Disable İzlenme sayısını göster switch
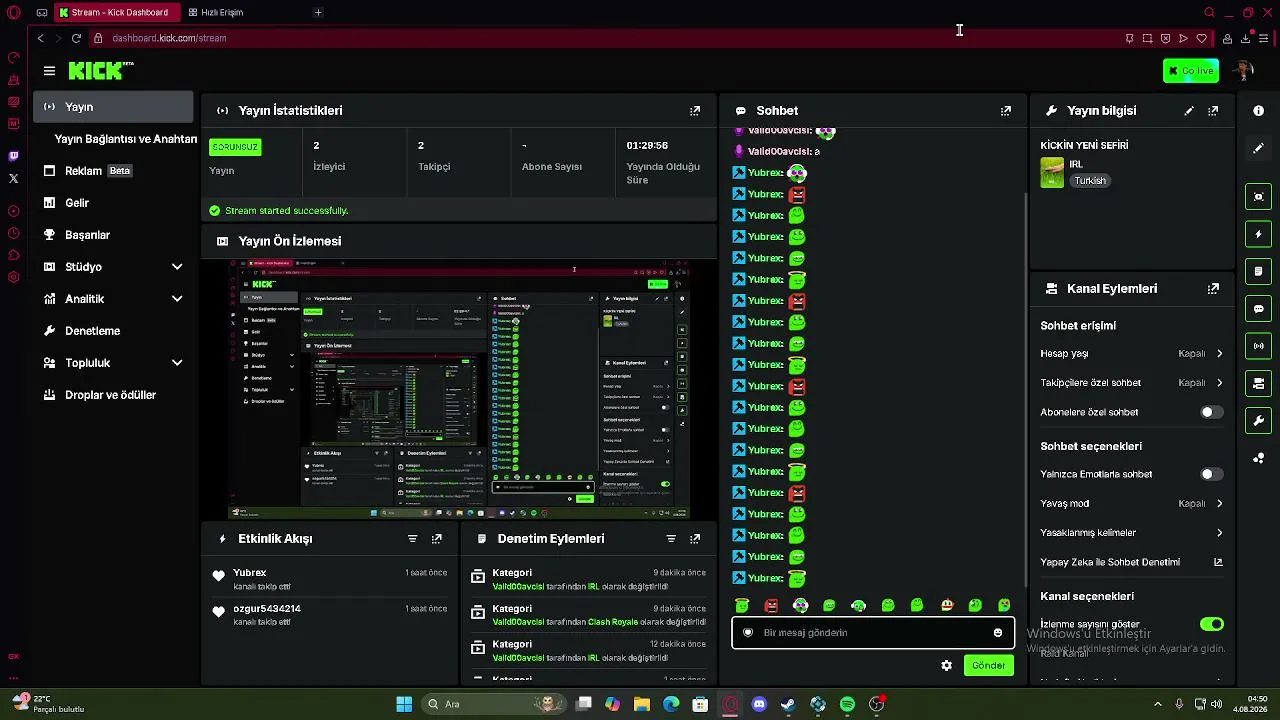This screenshot has height=720, width=1280. pyautogui.click(x=1211, y=624)
